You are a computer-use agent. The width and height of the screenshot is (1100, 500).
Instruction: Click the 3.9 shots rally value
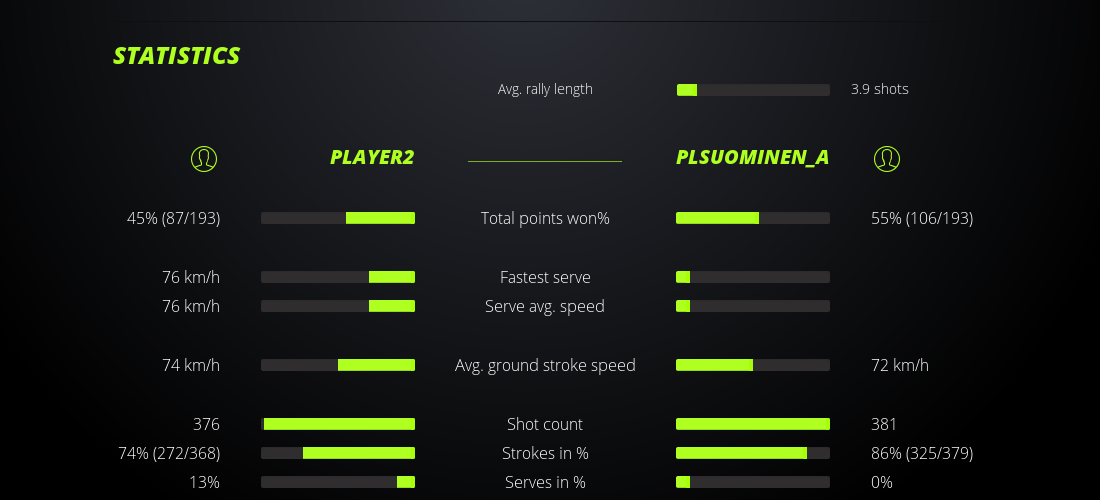(879, 89)
